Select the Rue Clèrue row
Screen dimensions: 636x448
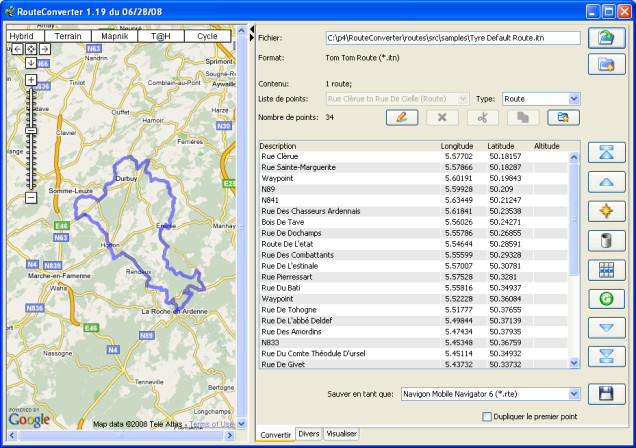414,156
